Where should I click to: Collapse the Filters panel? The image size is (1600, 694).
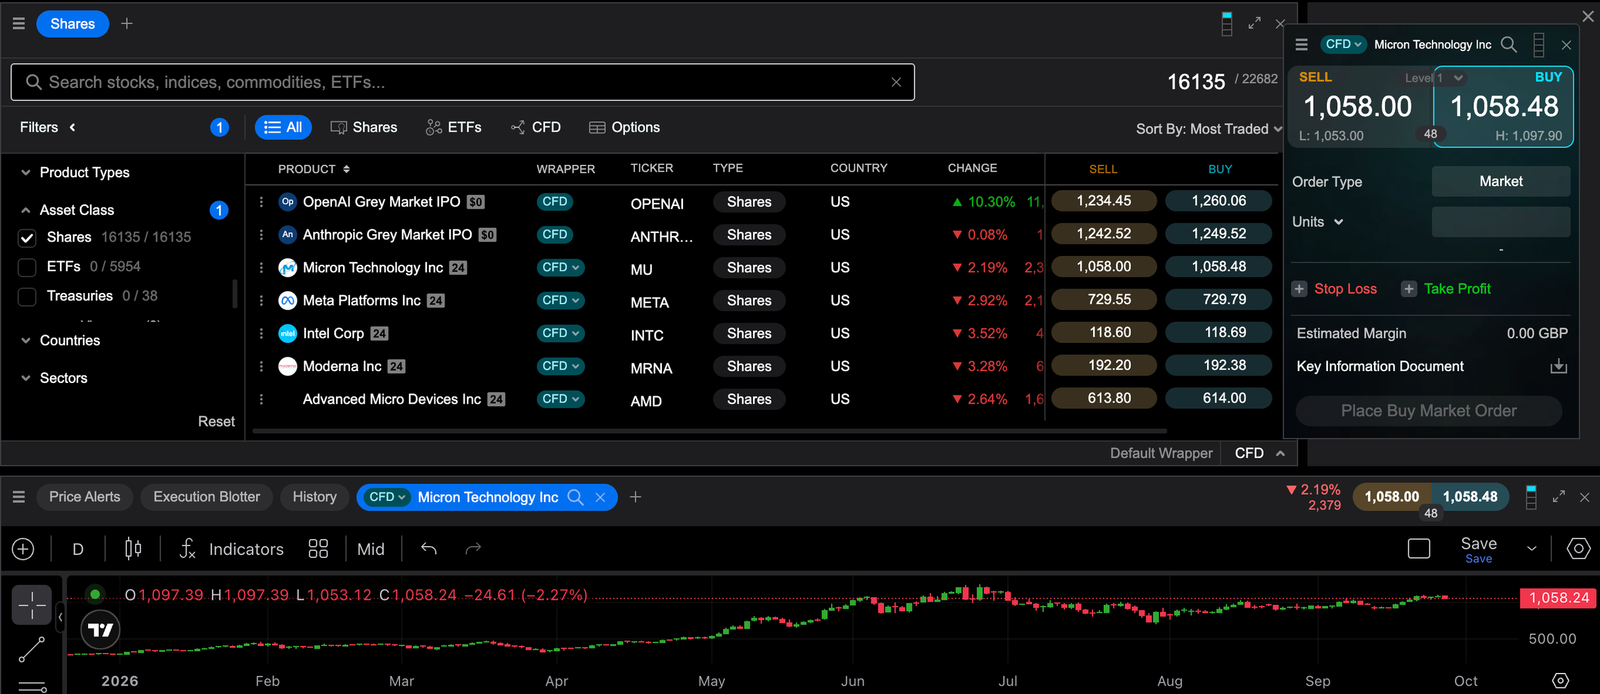72,127
